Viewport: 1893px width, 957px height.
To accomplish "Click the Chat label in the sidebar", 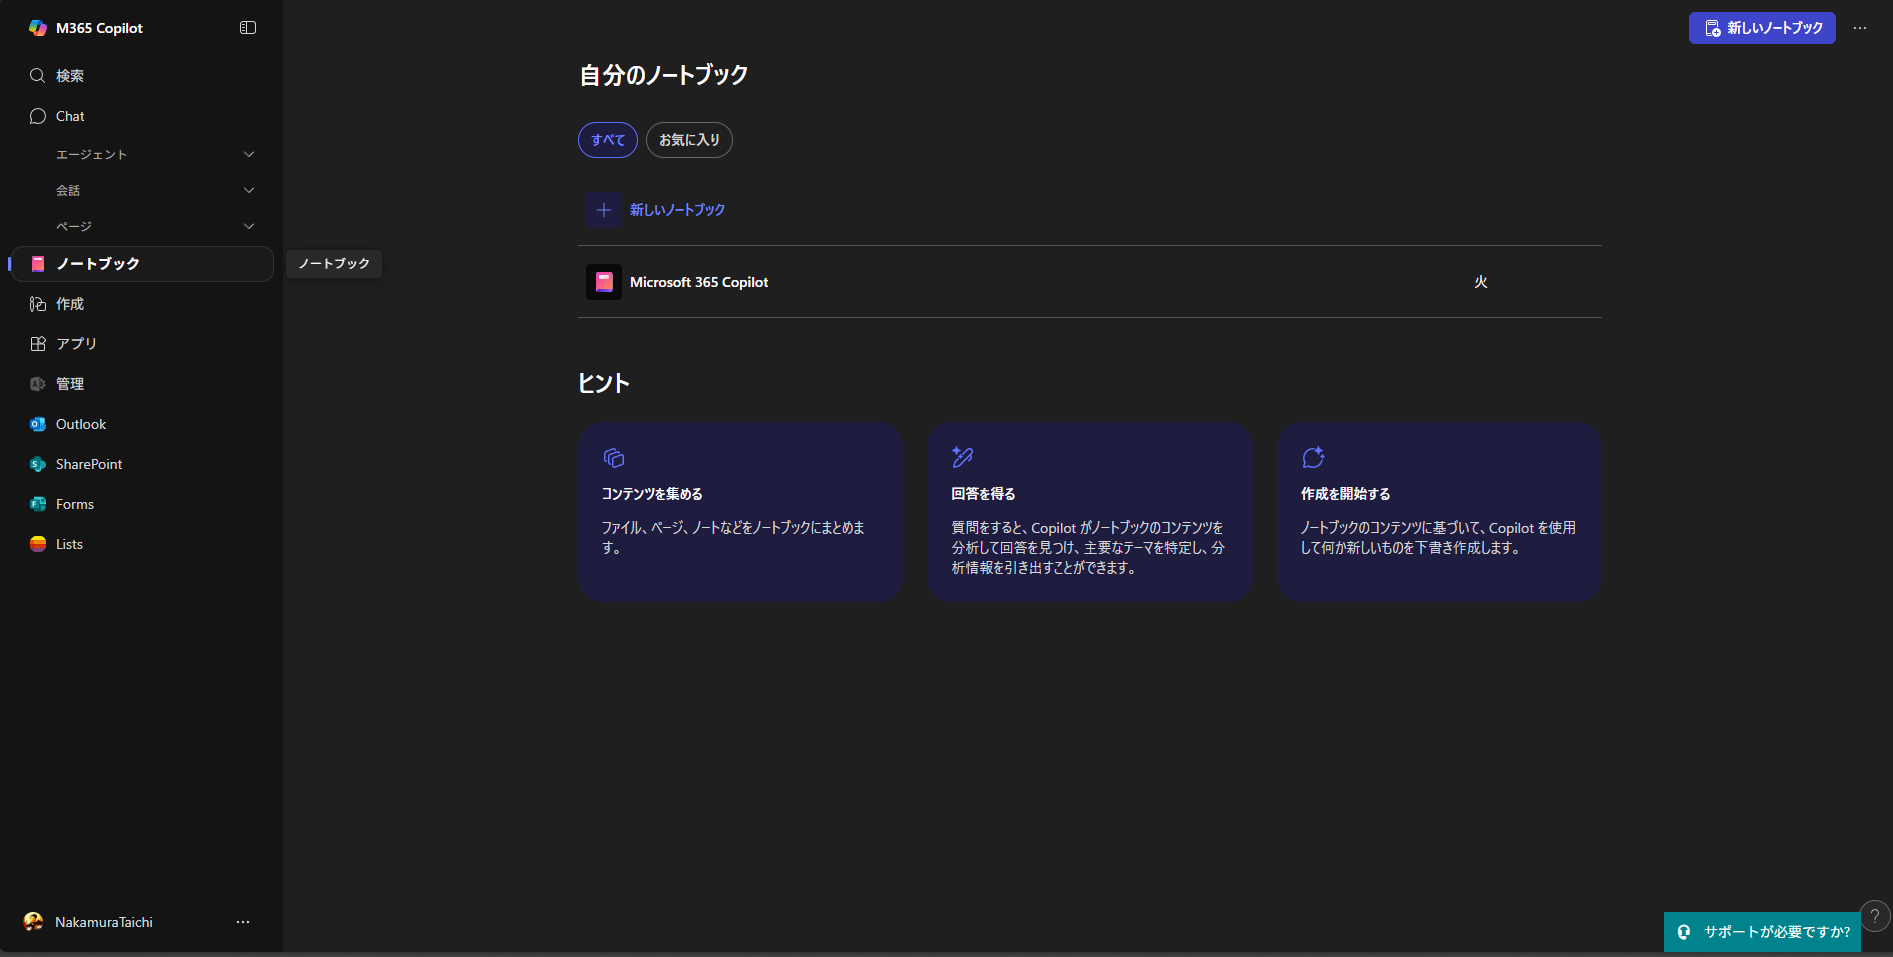I will coord(70,116).
